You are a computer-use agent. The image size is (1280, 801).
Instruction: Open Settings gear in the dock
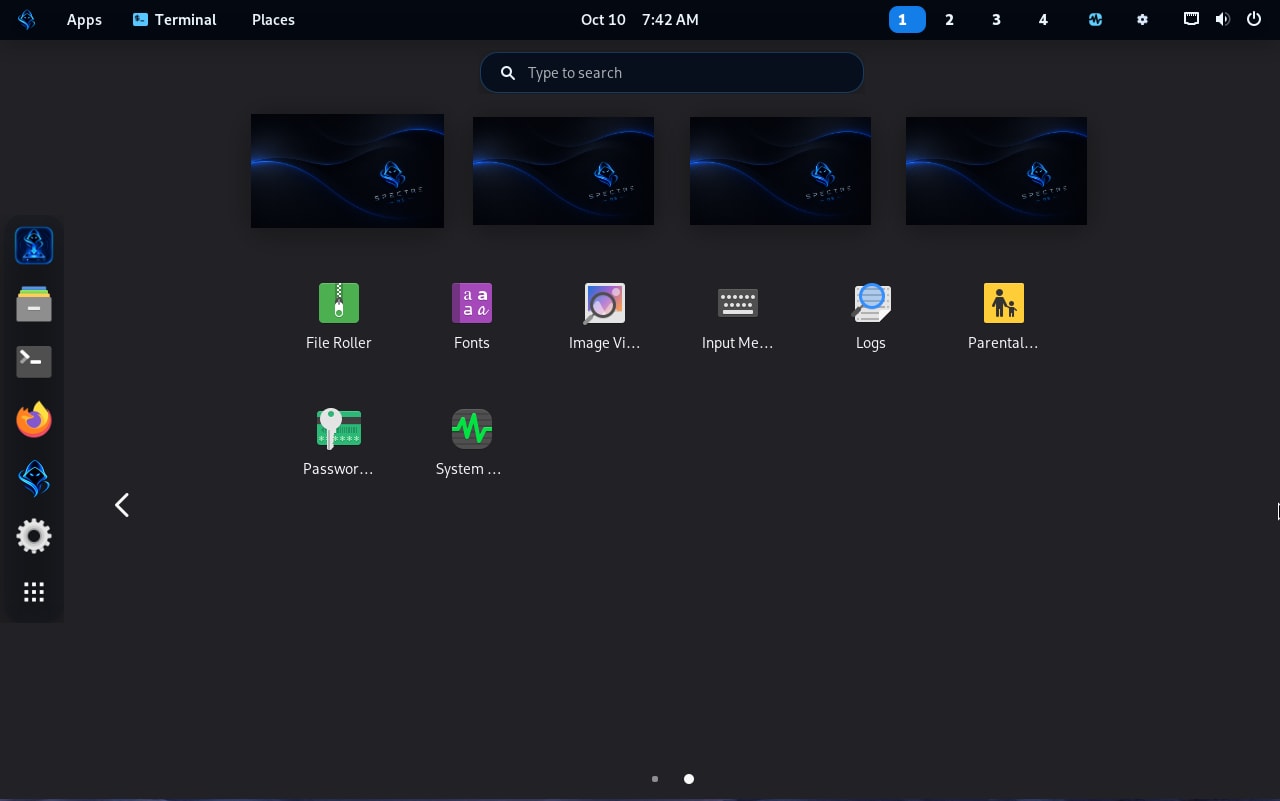click(x=34, y=536)
